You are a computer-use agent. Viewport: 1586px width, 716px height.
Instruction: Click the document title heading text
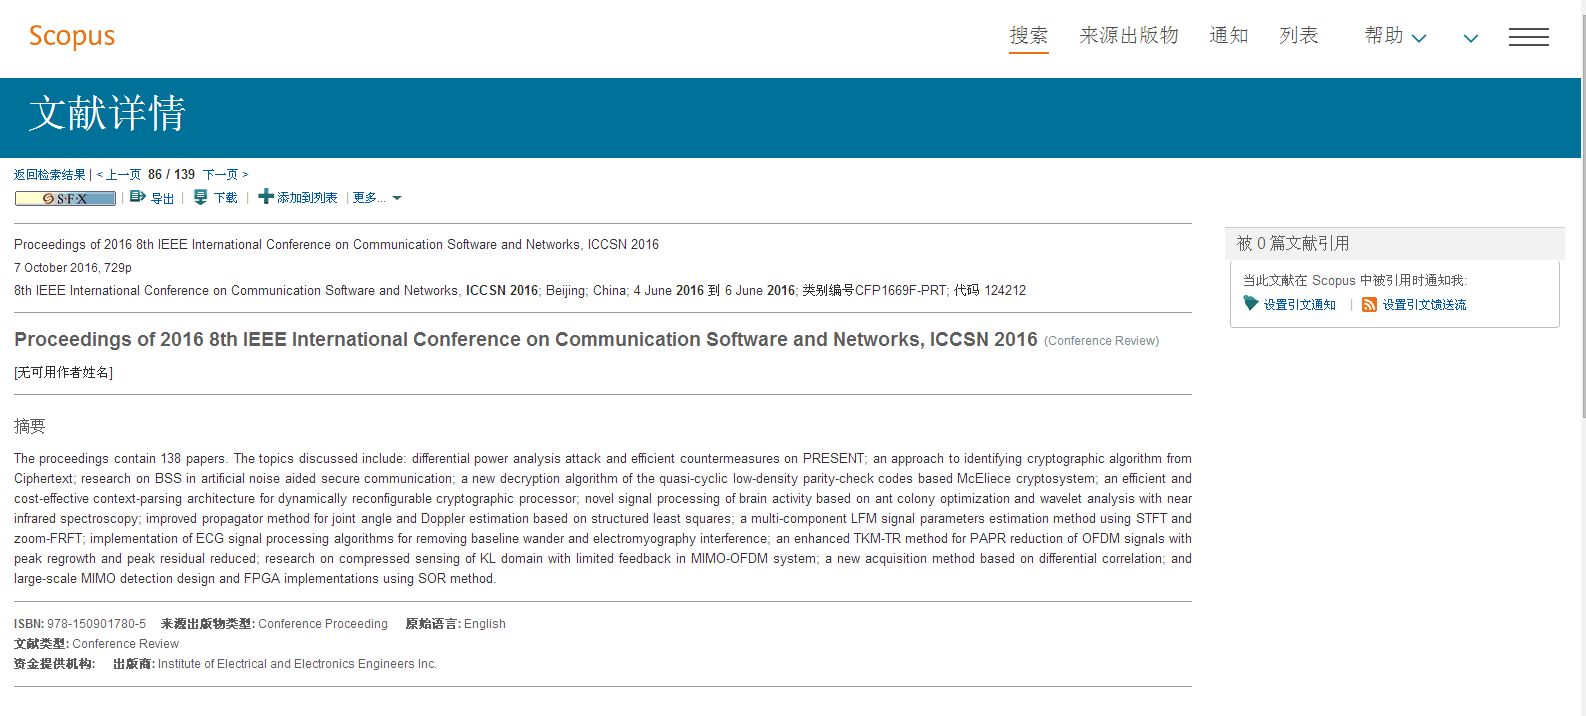pos(526,339)
